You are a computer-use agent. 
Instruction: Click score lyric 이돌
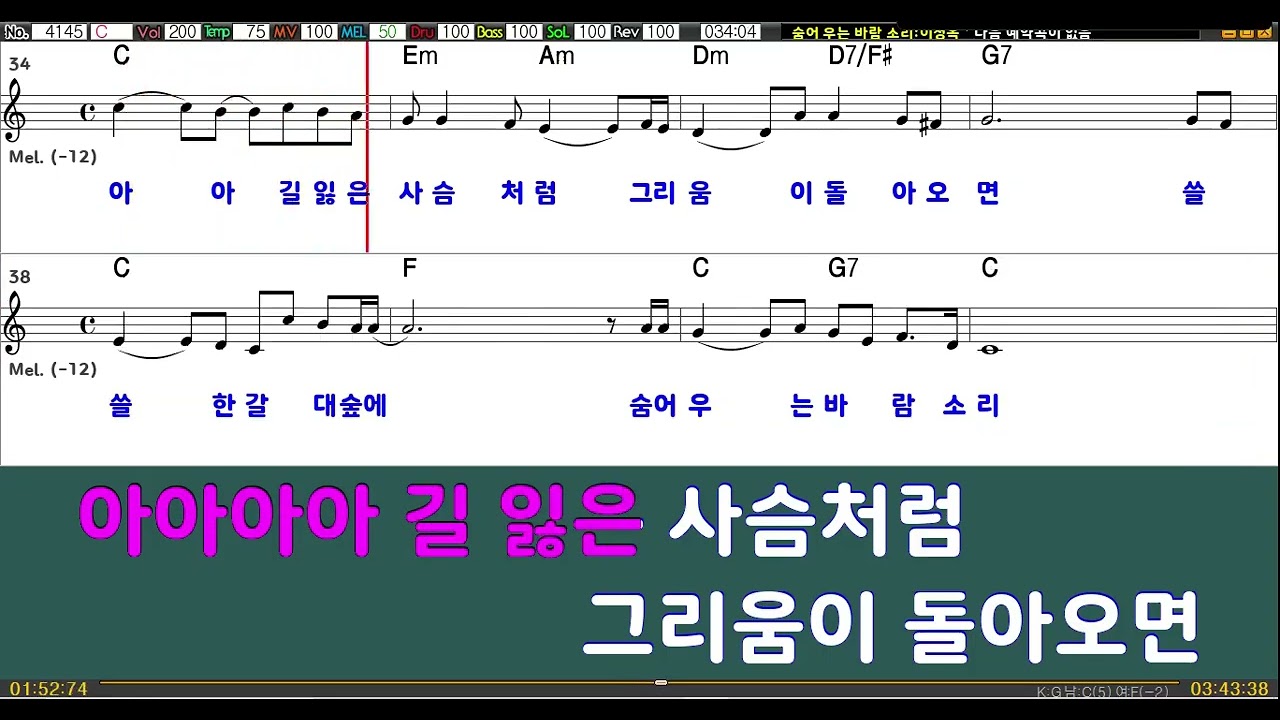tap(818, 193)
